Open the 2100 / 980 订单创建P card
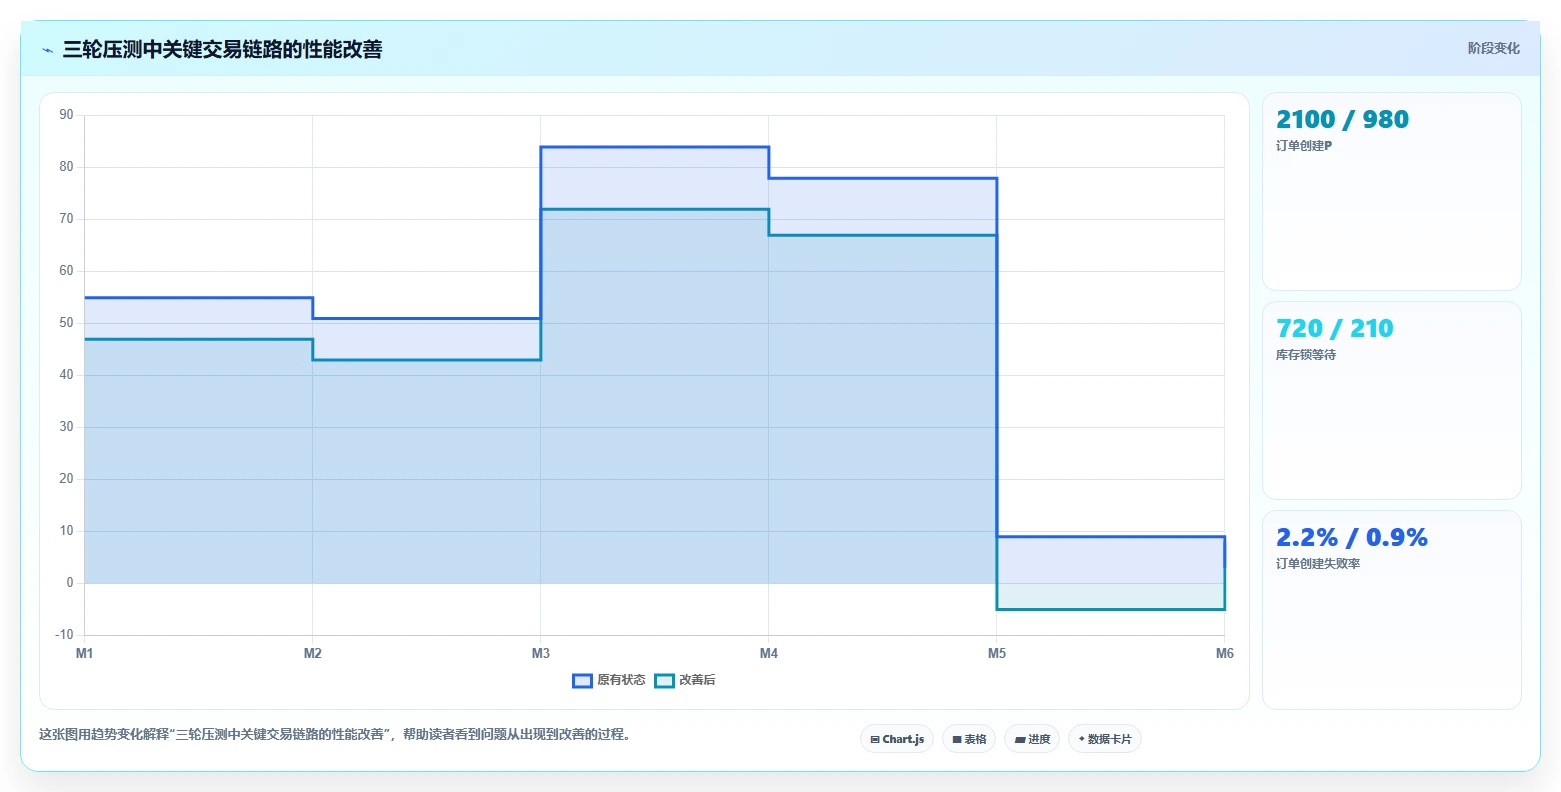The height and width of the screenshot is (792, 1561). click(1391, 191)
